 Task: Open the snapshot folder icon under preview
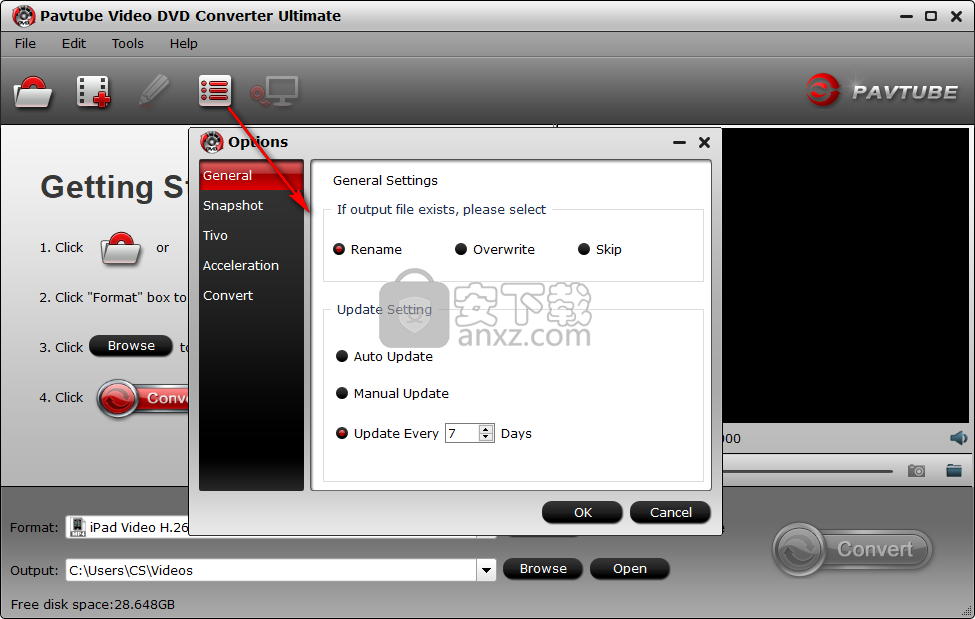pos(954,470)
